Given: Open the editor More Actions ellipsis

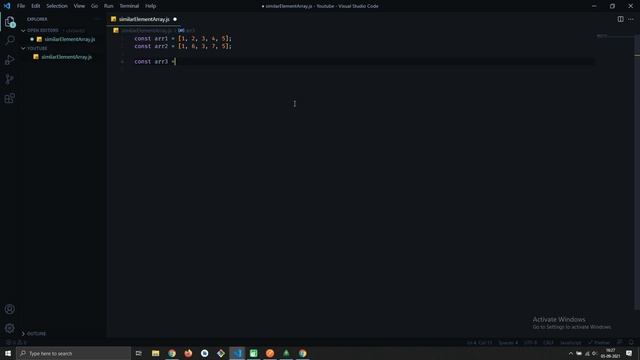Looking at the screenshot, I should (x=631, y=19).
